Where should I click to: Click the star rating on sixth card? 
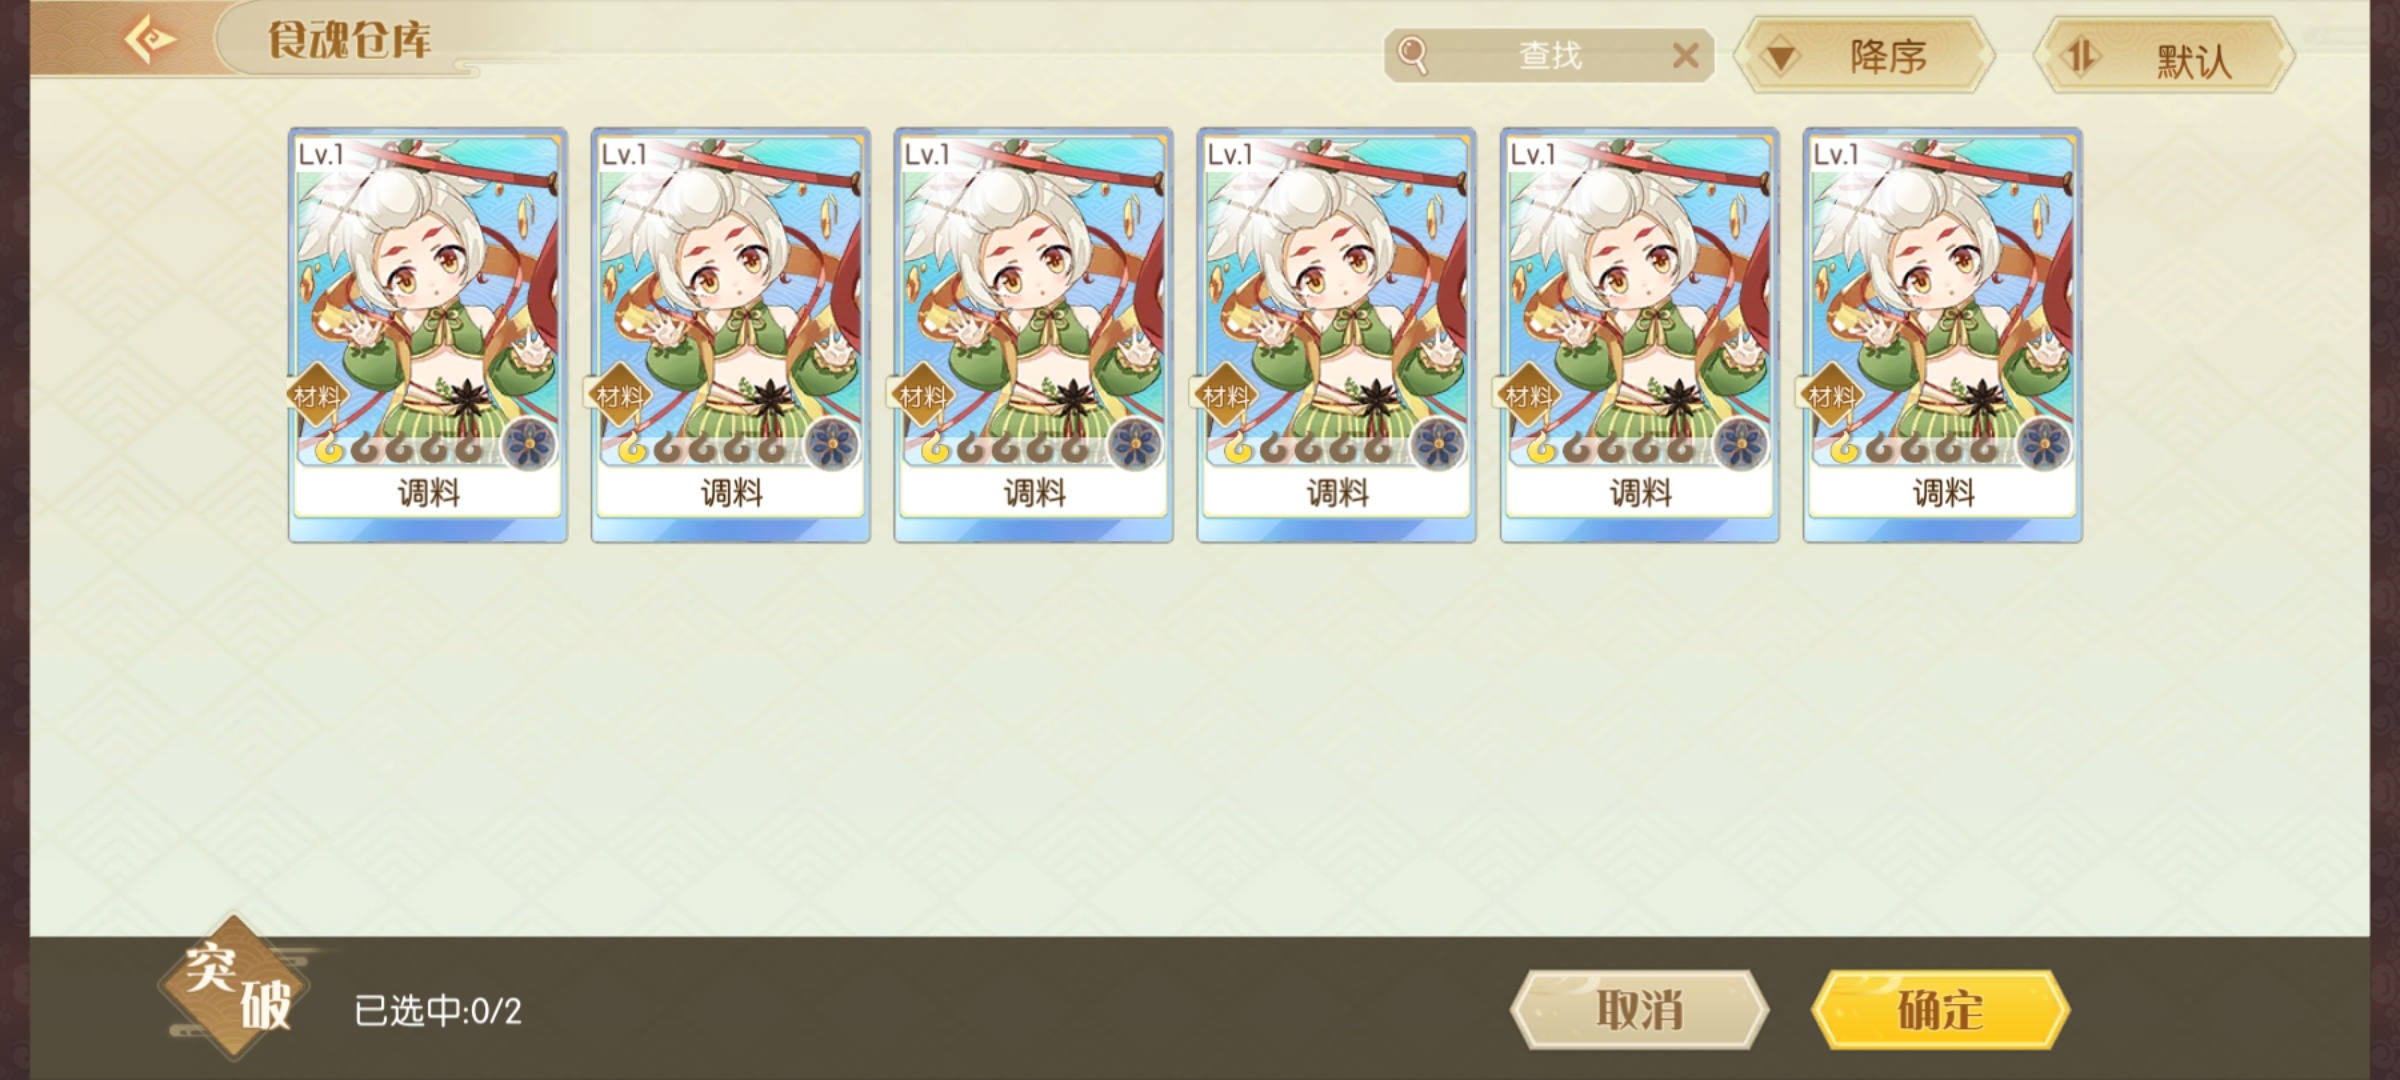[1913, 450]
